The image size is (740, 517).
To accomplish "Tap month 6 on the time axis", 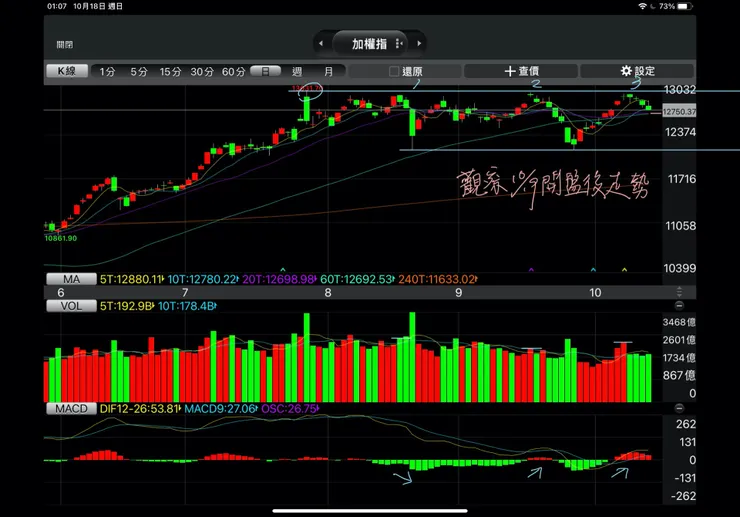I will click(x=61, y=293).
